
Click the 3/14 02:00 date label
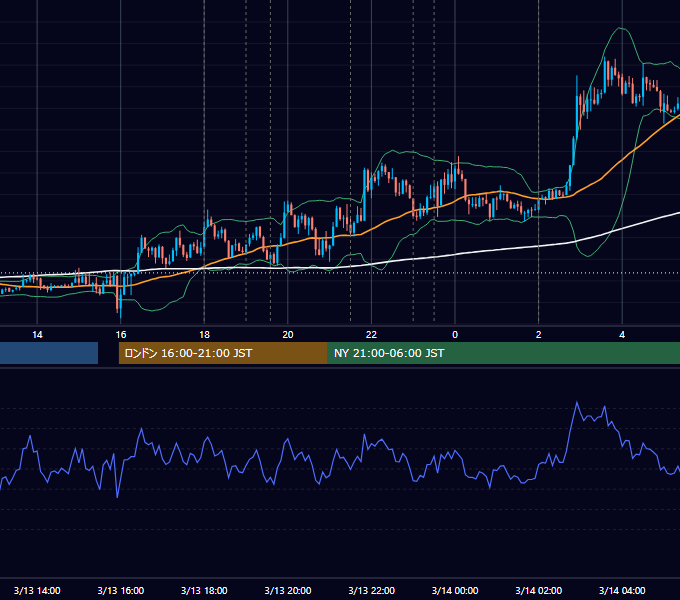[x=539, y=590]
